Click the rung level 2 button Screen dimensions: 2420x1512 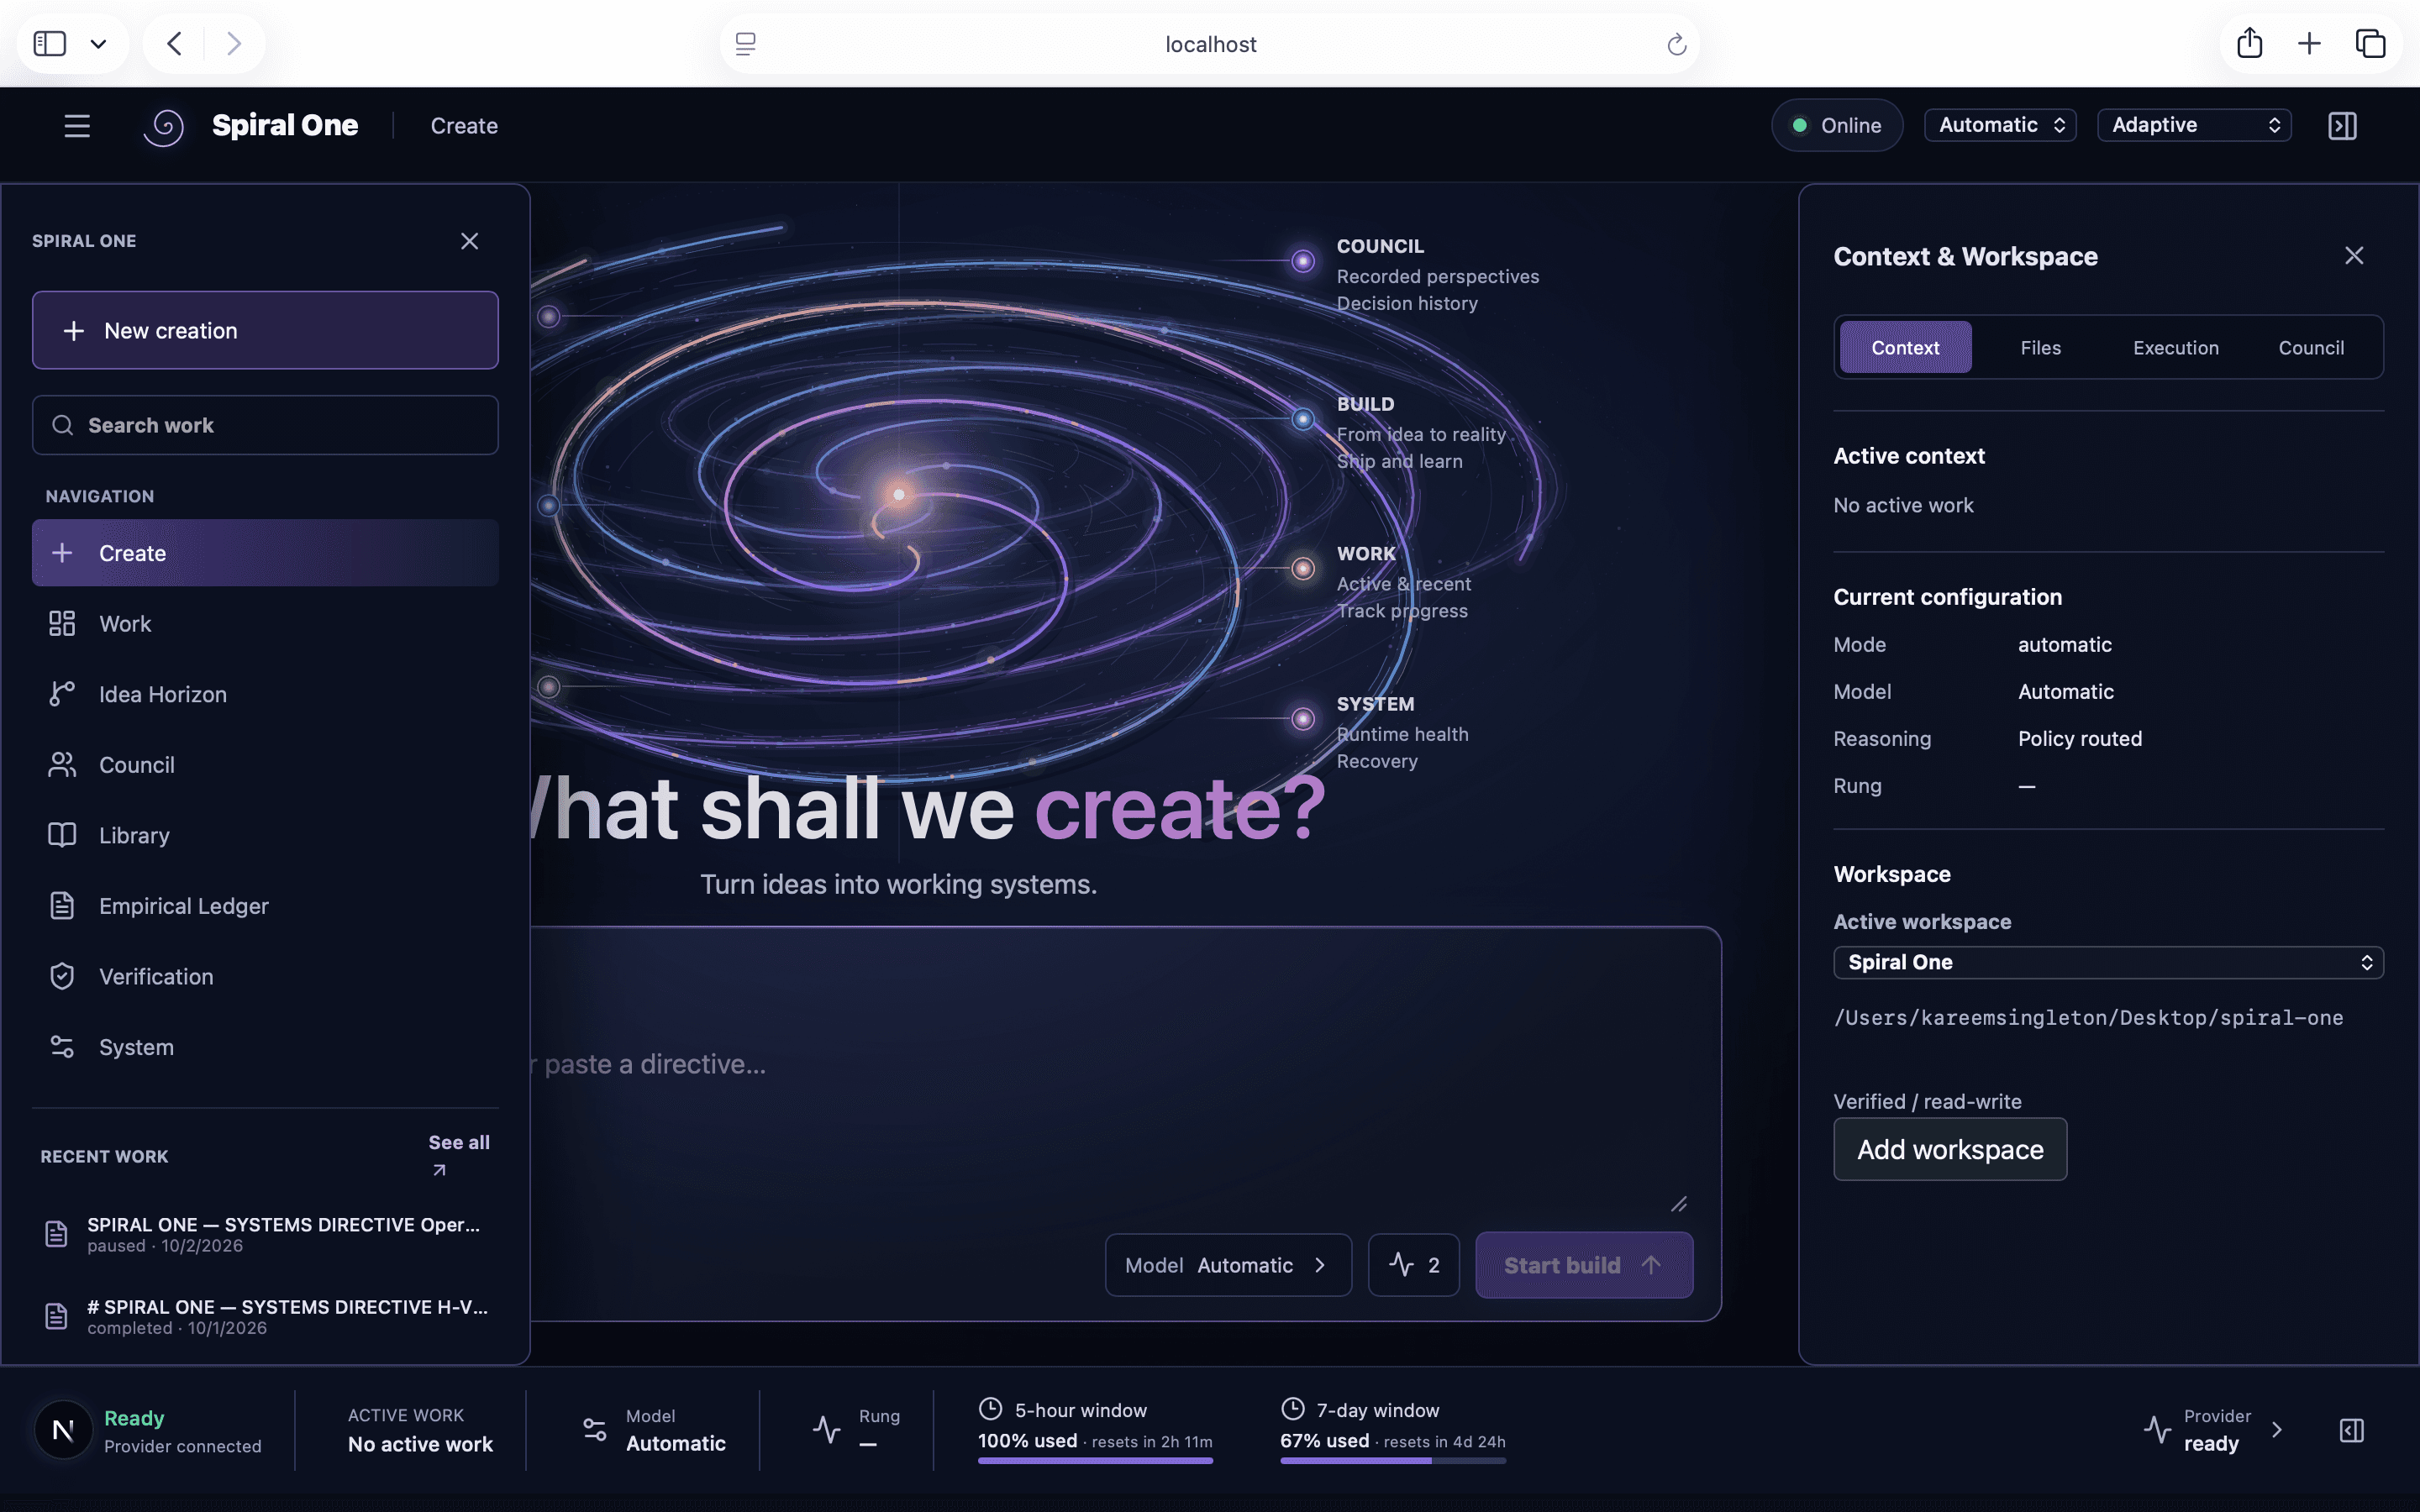[1413, 1265]
